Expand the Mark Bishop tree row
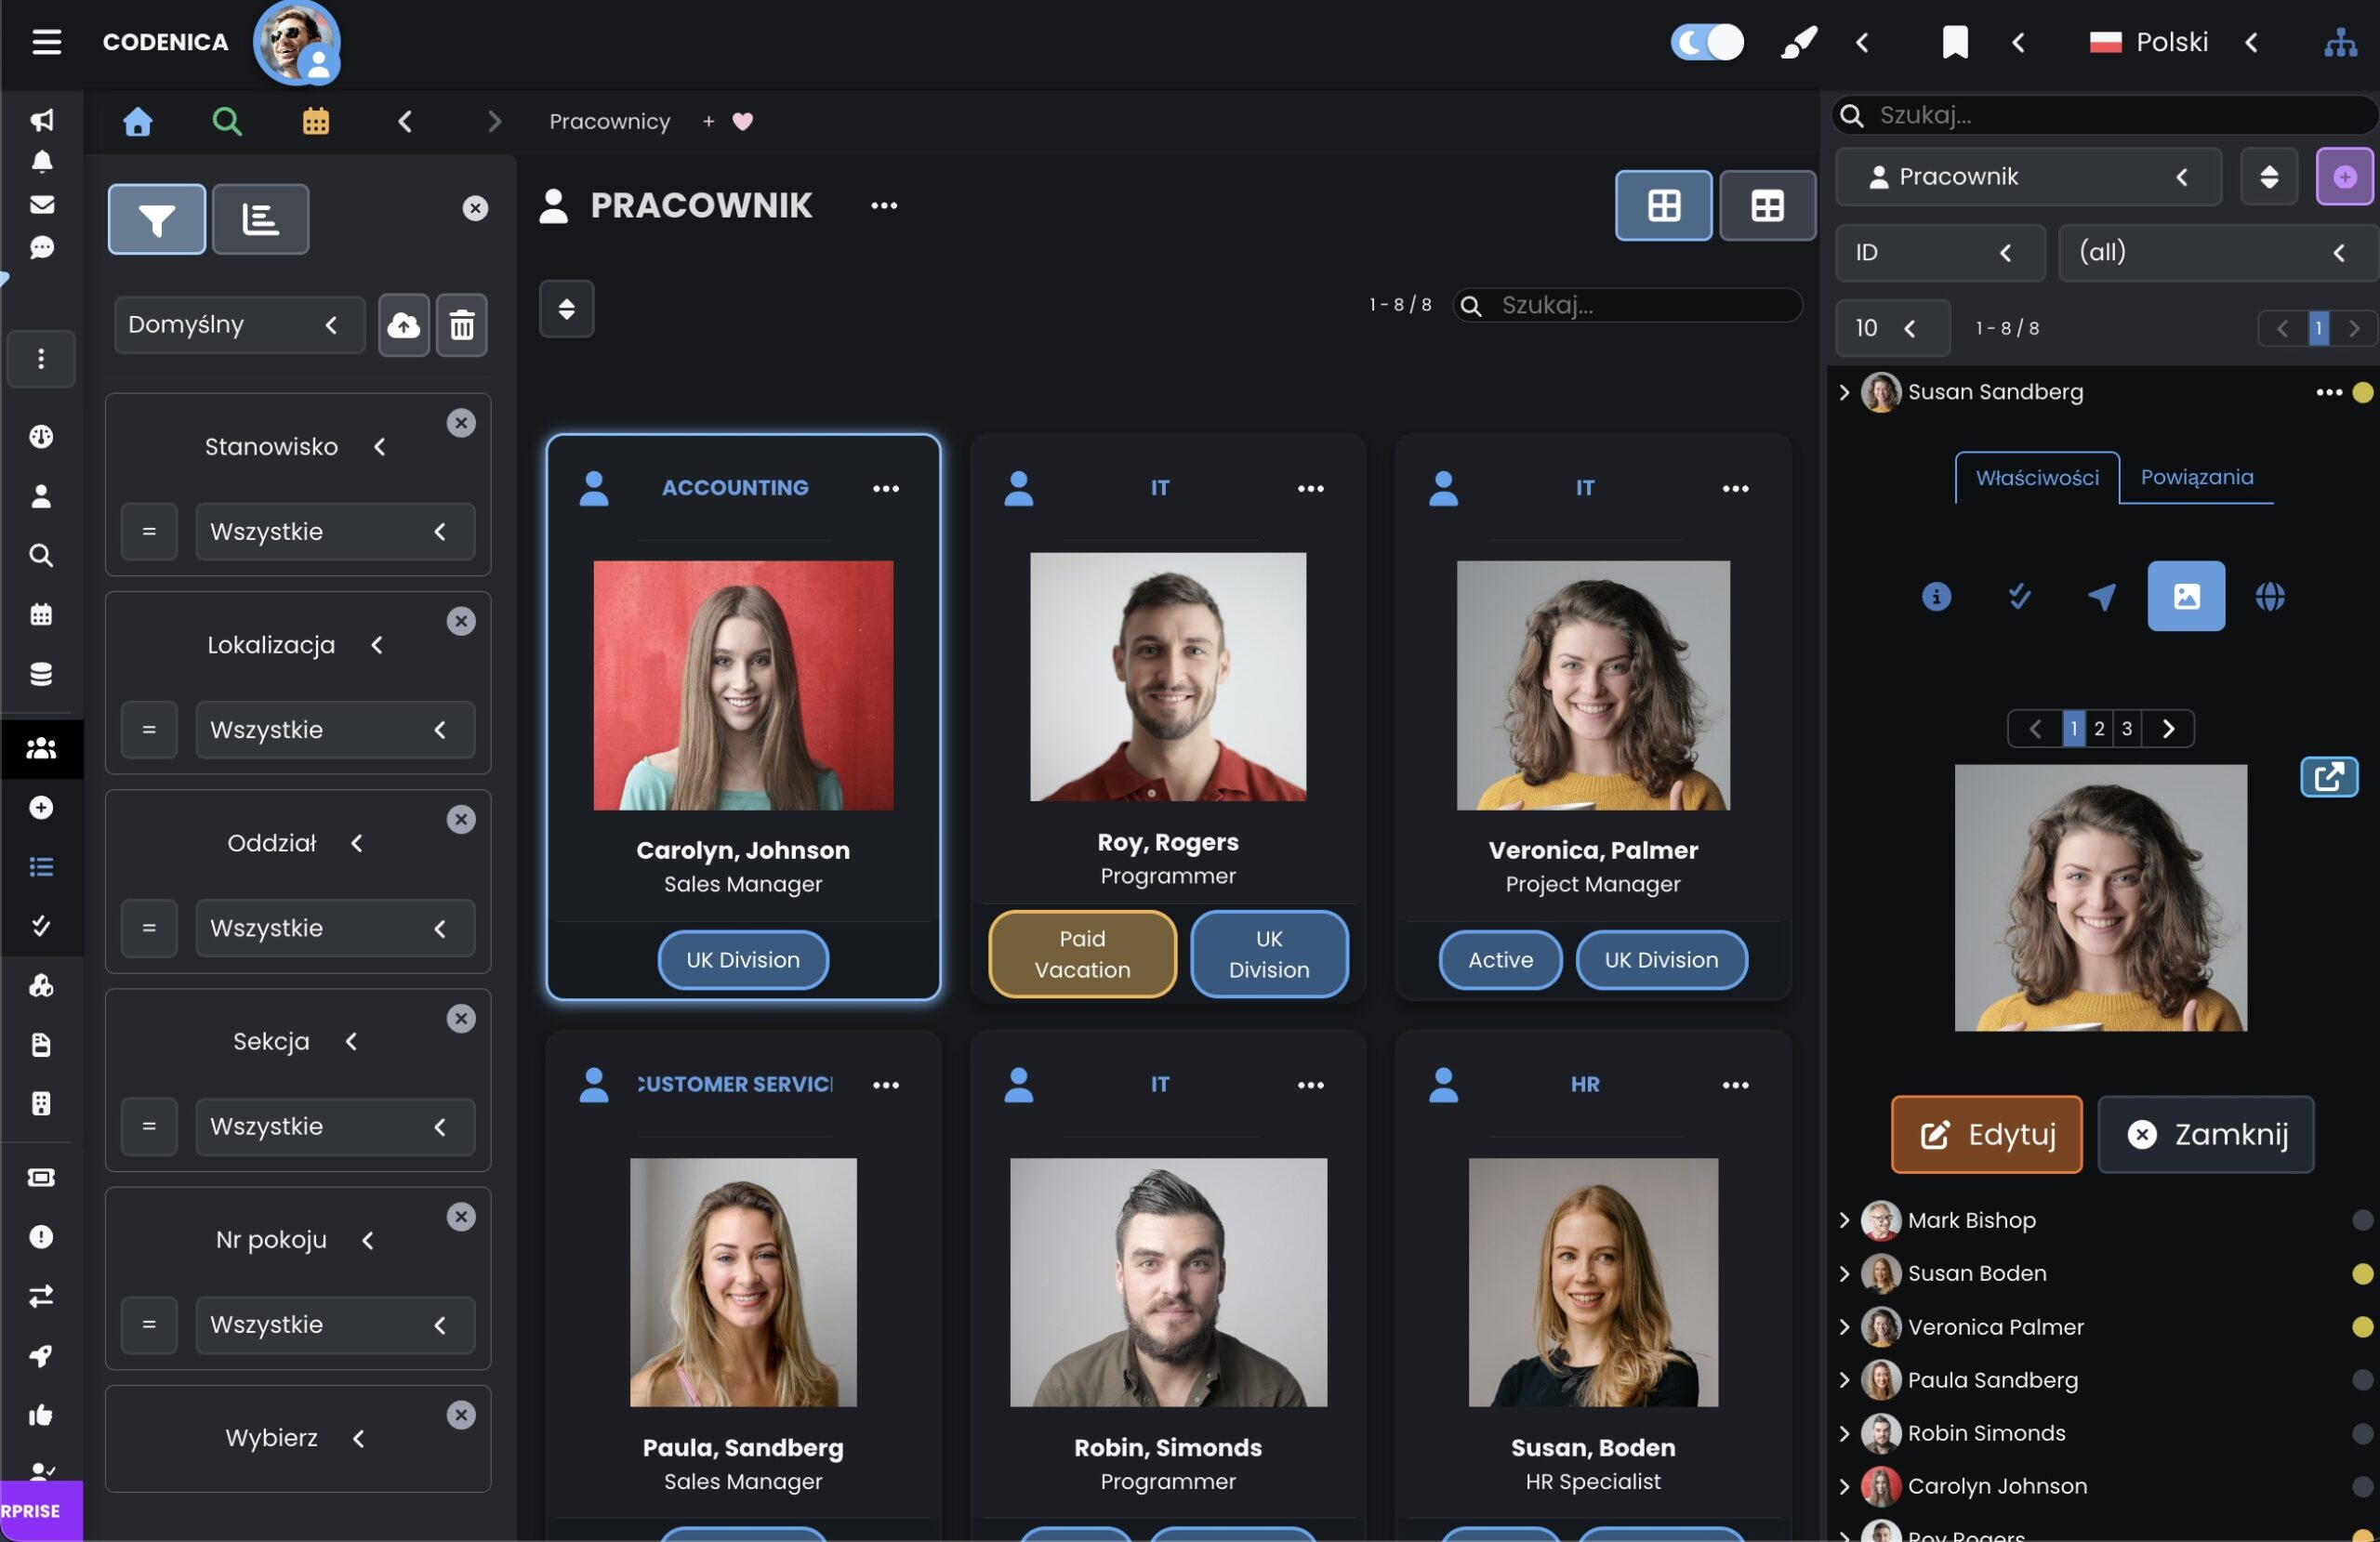 click(x=1844, y=1220)
